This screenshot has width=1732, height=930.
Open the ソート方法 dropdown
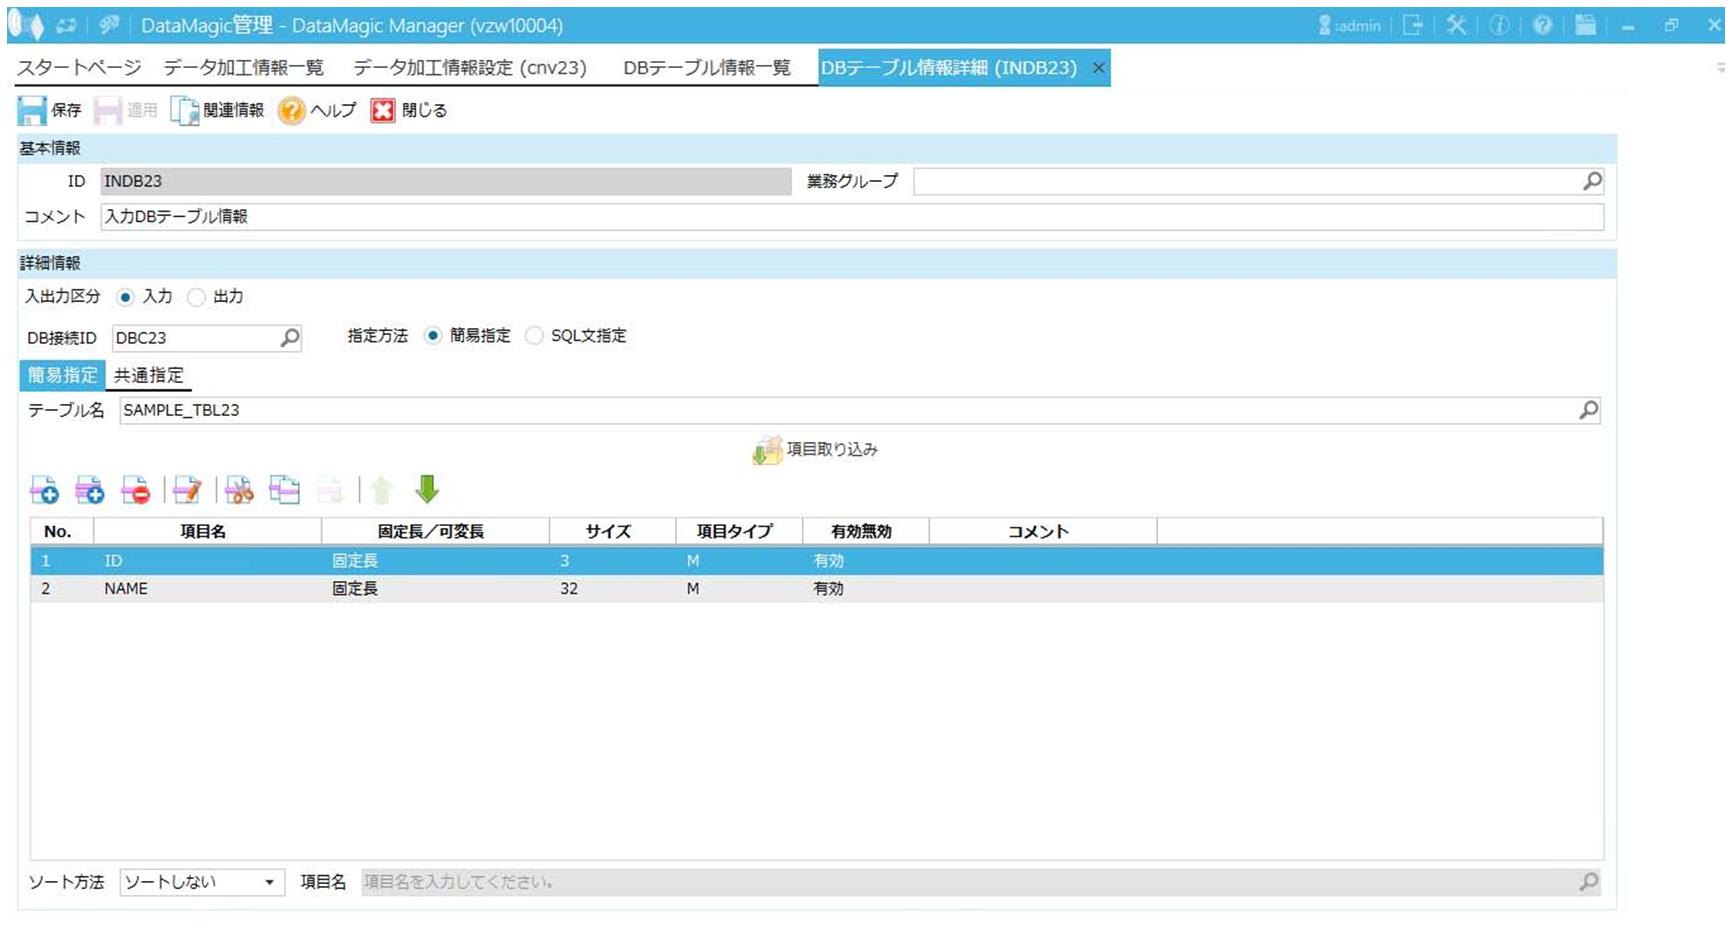click(x=202, y=882)
